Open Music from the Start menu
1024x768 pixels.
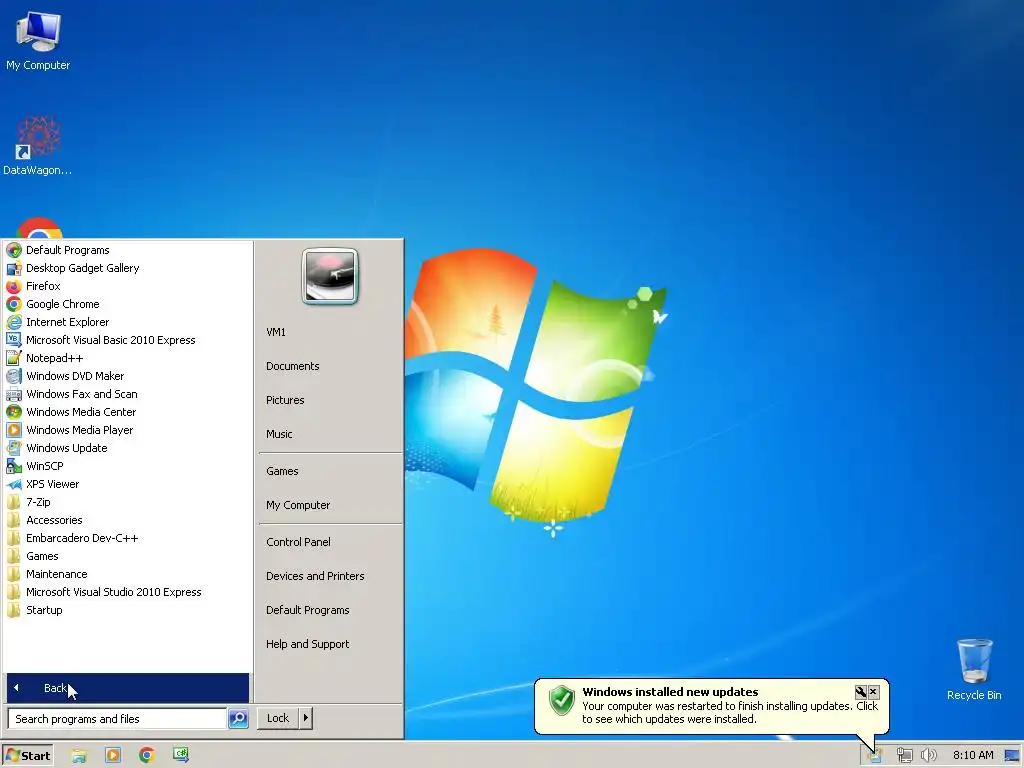click(x=280, y=434)
